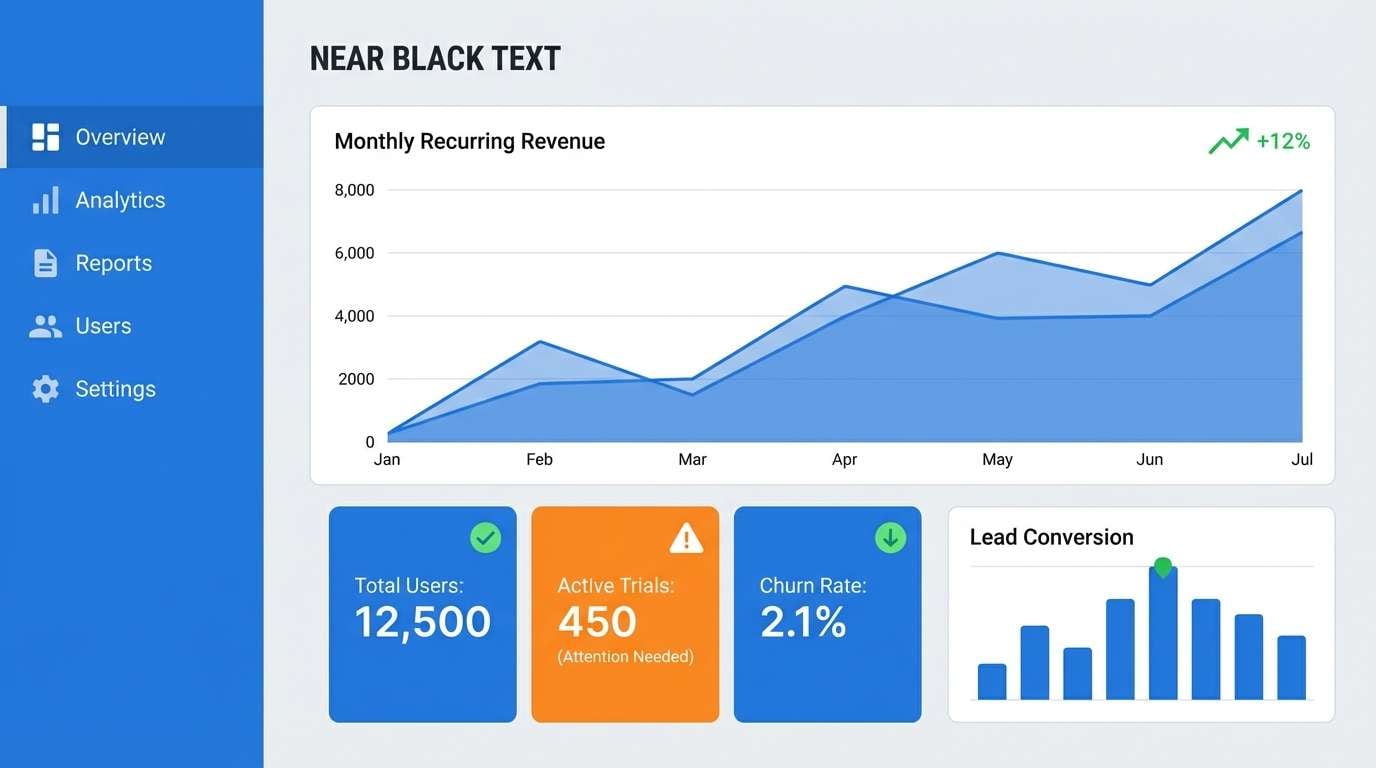The image size is (1376, 768).
Task: Open the Users page from sidebar
Action: point(103,325)
